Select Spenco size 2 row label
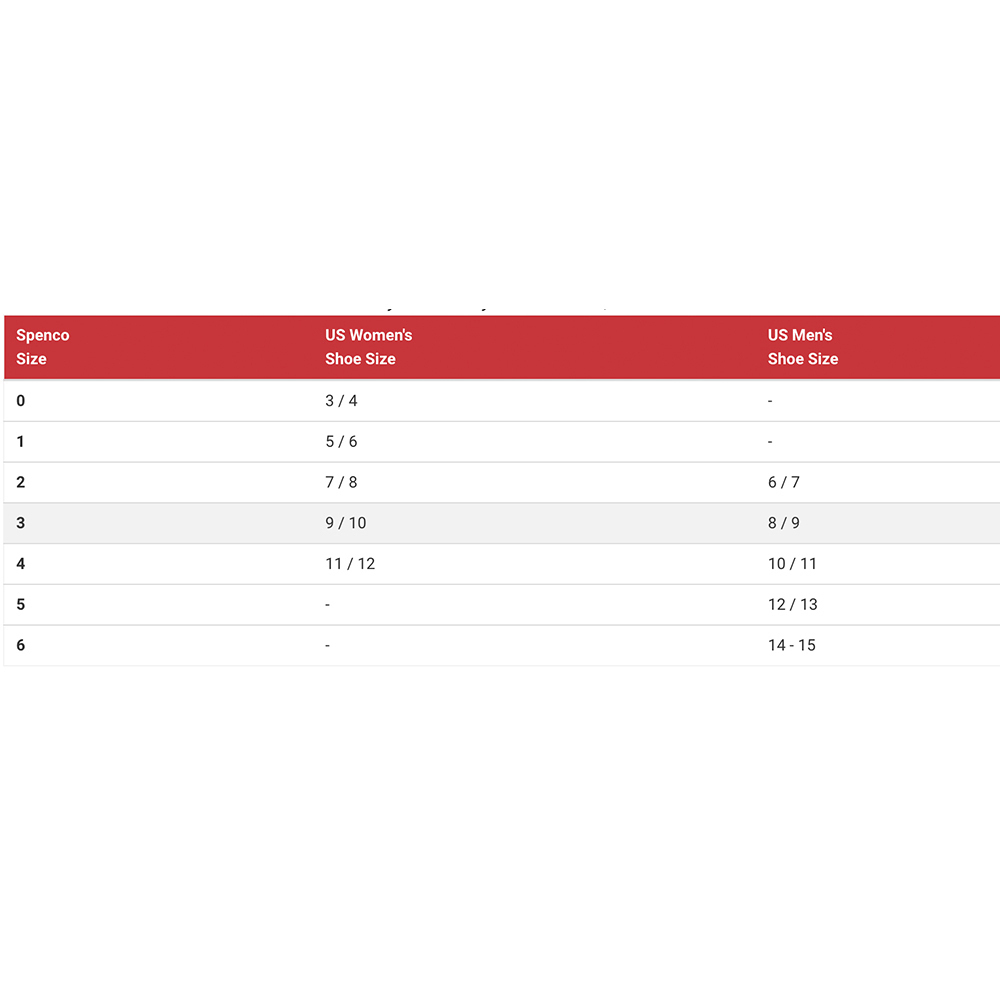Screen dimensions: 1000x1000 point(20,482)
